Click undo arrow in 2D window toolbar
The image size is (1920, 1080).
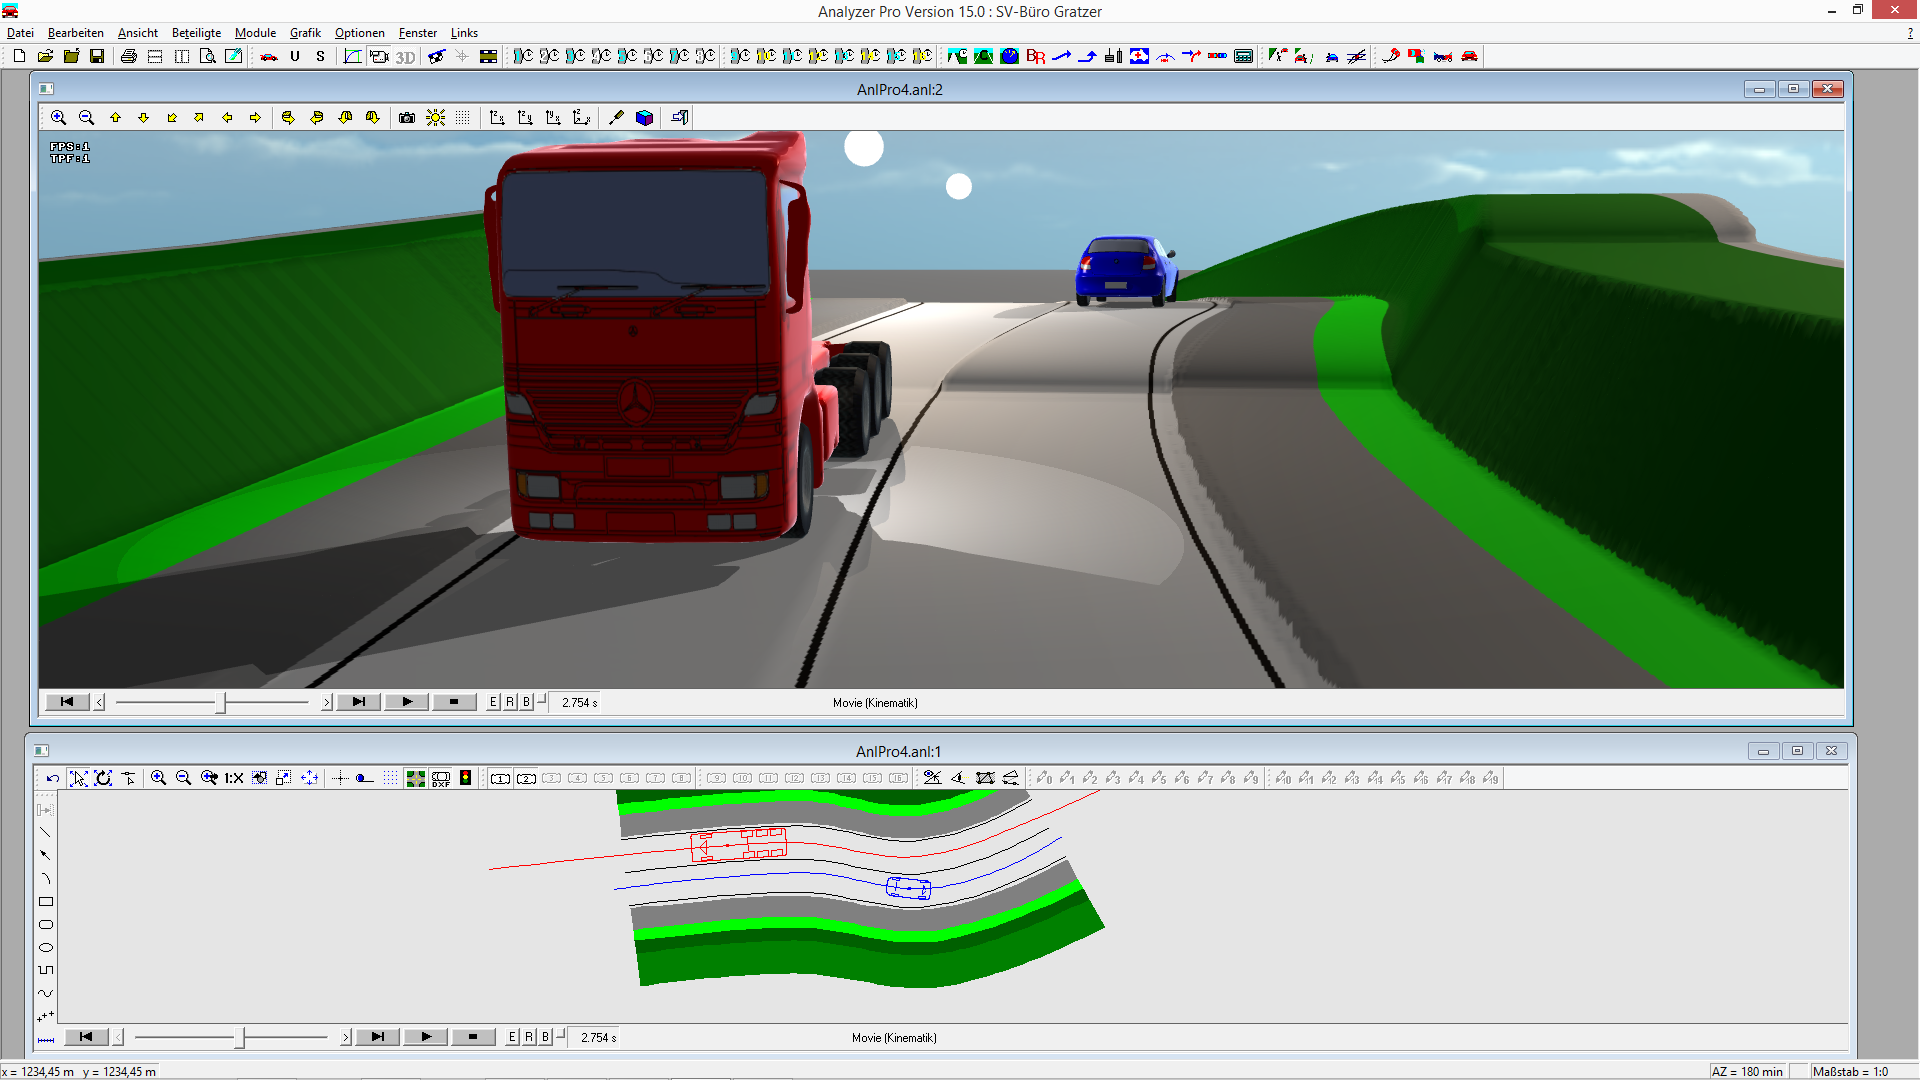click(x=53, y=778)
